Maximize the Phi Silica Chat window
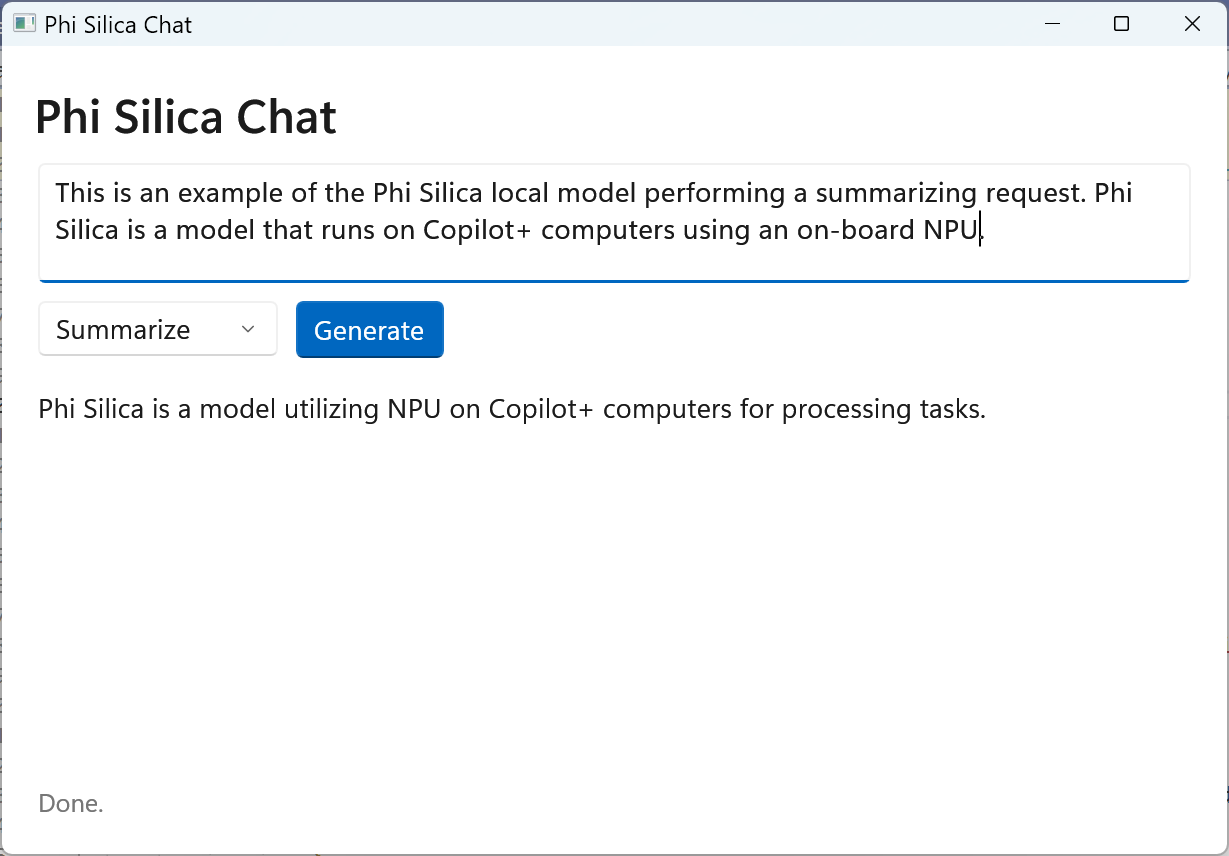This screenshot has width=1229, height=856. (x=1121, y=24)
